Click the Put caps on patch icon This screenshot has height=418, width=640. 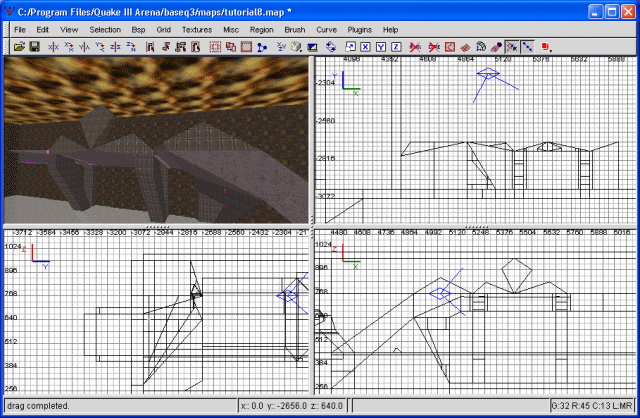tap(496, 47)
